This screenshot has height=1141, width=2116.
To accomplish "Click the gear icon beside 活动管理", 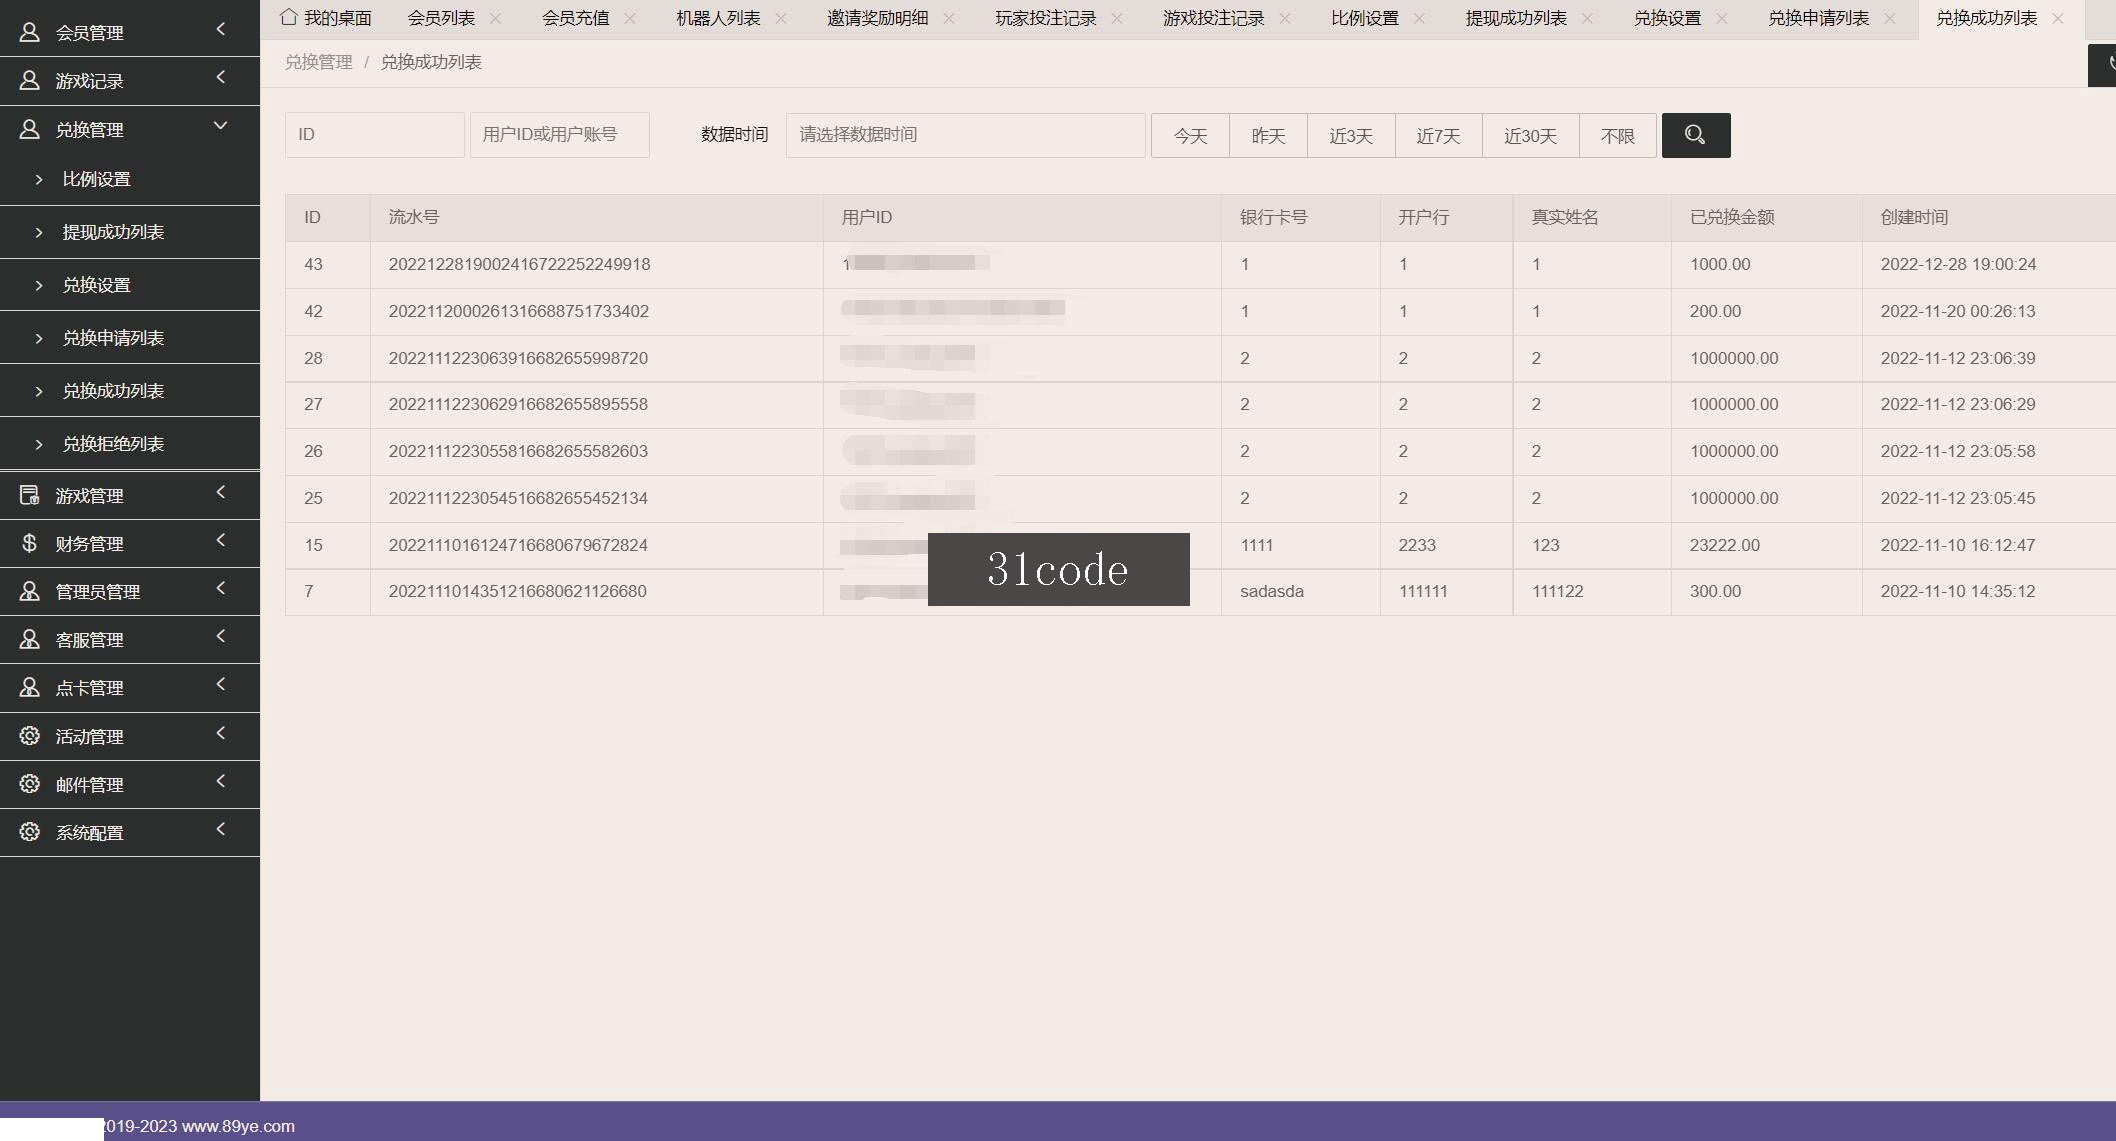I will click(30, 736).
